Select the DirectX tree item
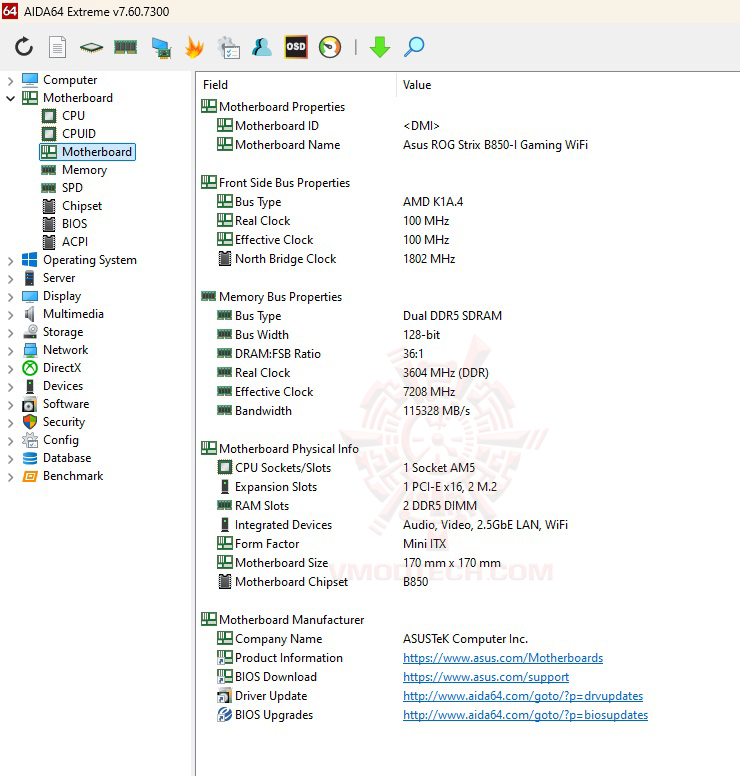The image size is (740, 776). pos(62,368)
